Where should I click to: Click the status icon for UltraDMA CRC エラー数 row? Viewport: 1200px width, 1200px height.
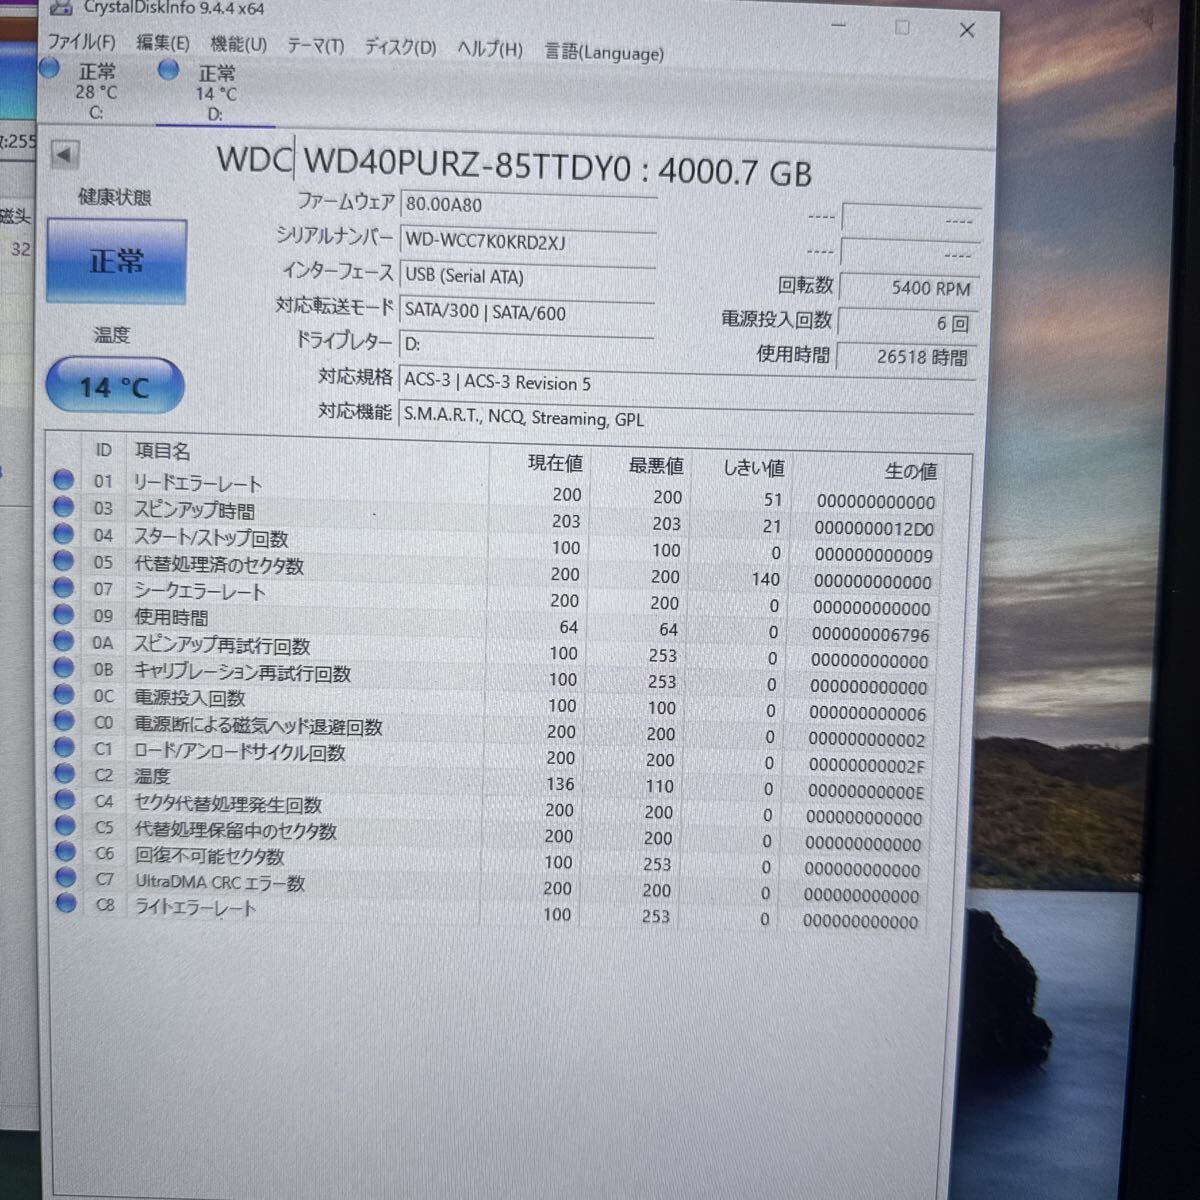point(66,878)
